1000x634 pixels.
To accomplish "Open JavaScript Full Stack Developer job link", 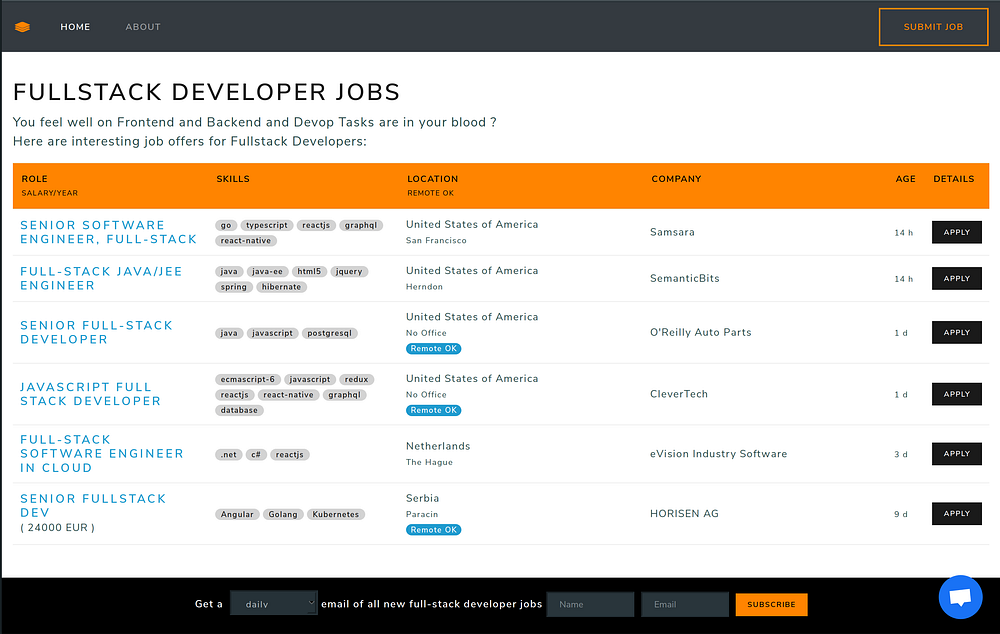I will click(90, 394).
